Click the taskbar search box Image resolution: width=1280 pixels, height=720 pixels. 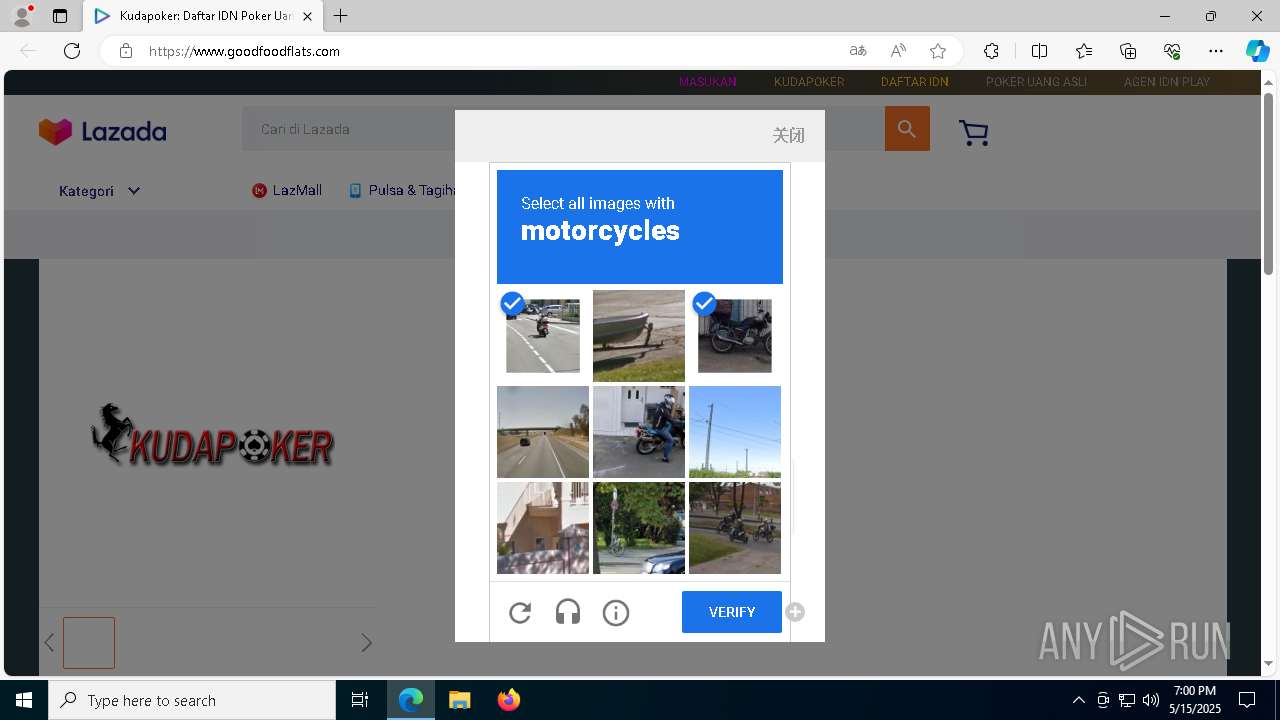192,700
